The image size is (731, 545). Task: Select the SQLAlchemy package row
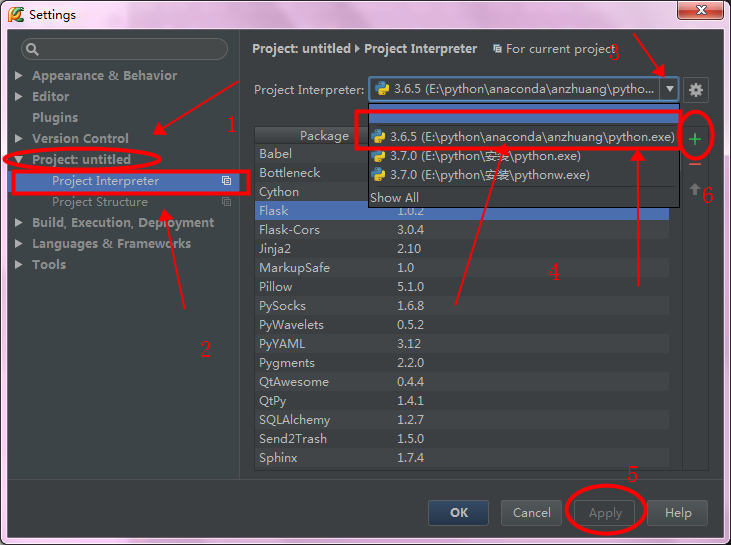[x=462, y=420]
